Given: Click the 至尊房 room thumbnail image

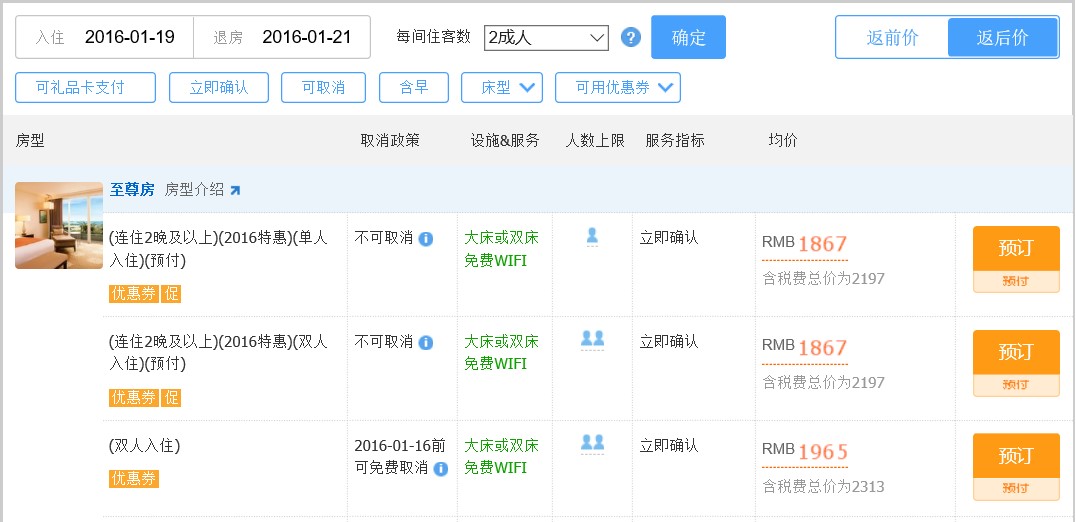Looking at the screenshot, I should [59, 225].
